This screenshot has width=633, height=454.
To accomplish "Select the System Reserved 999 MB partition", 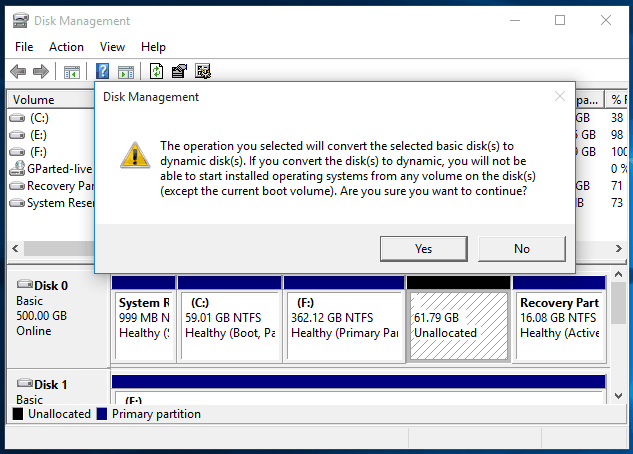I will pyautogui.click(x=144, y=319).
